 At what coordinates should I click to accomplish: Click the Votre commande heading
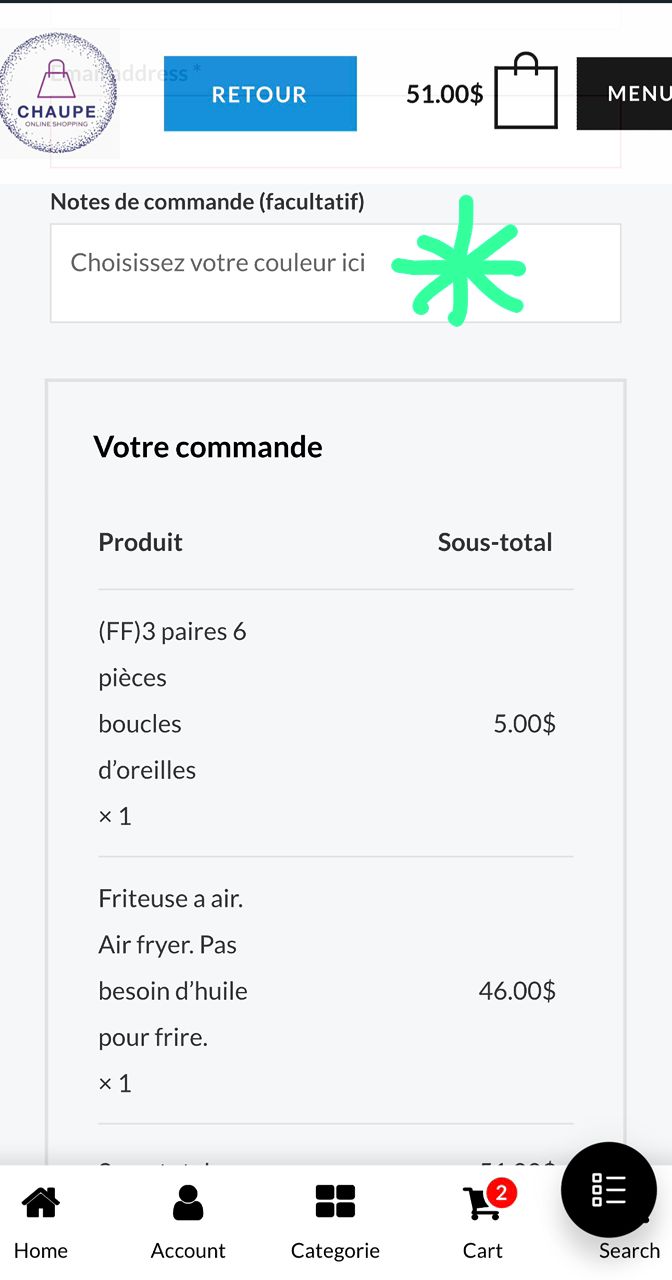pos(208,447)
